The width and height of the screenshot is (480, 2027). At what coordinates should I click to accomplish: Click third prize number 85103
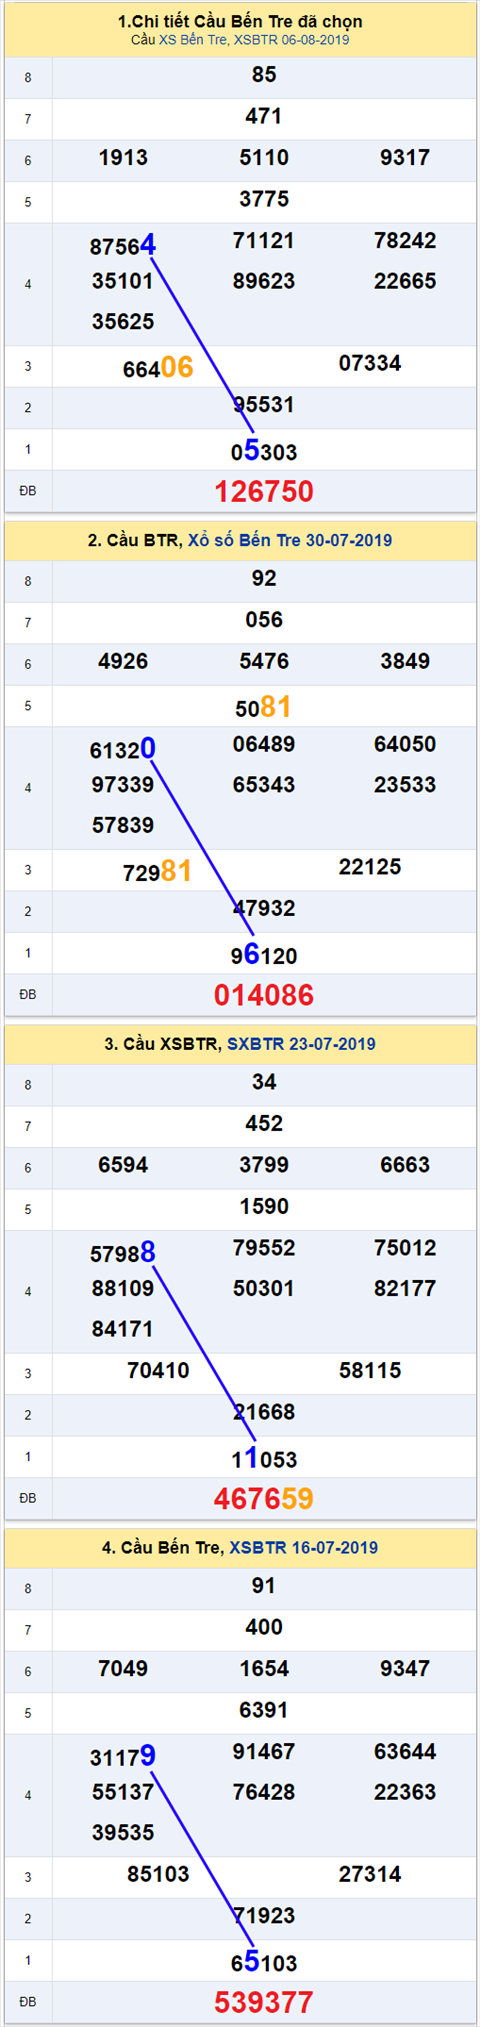pos(158,1874)
